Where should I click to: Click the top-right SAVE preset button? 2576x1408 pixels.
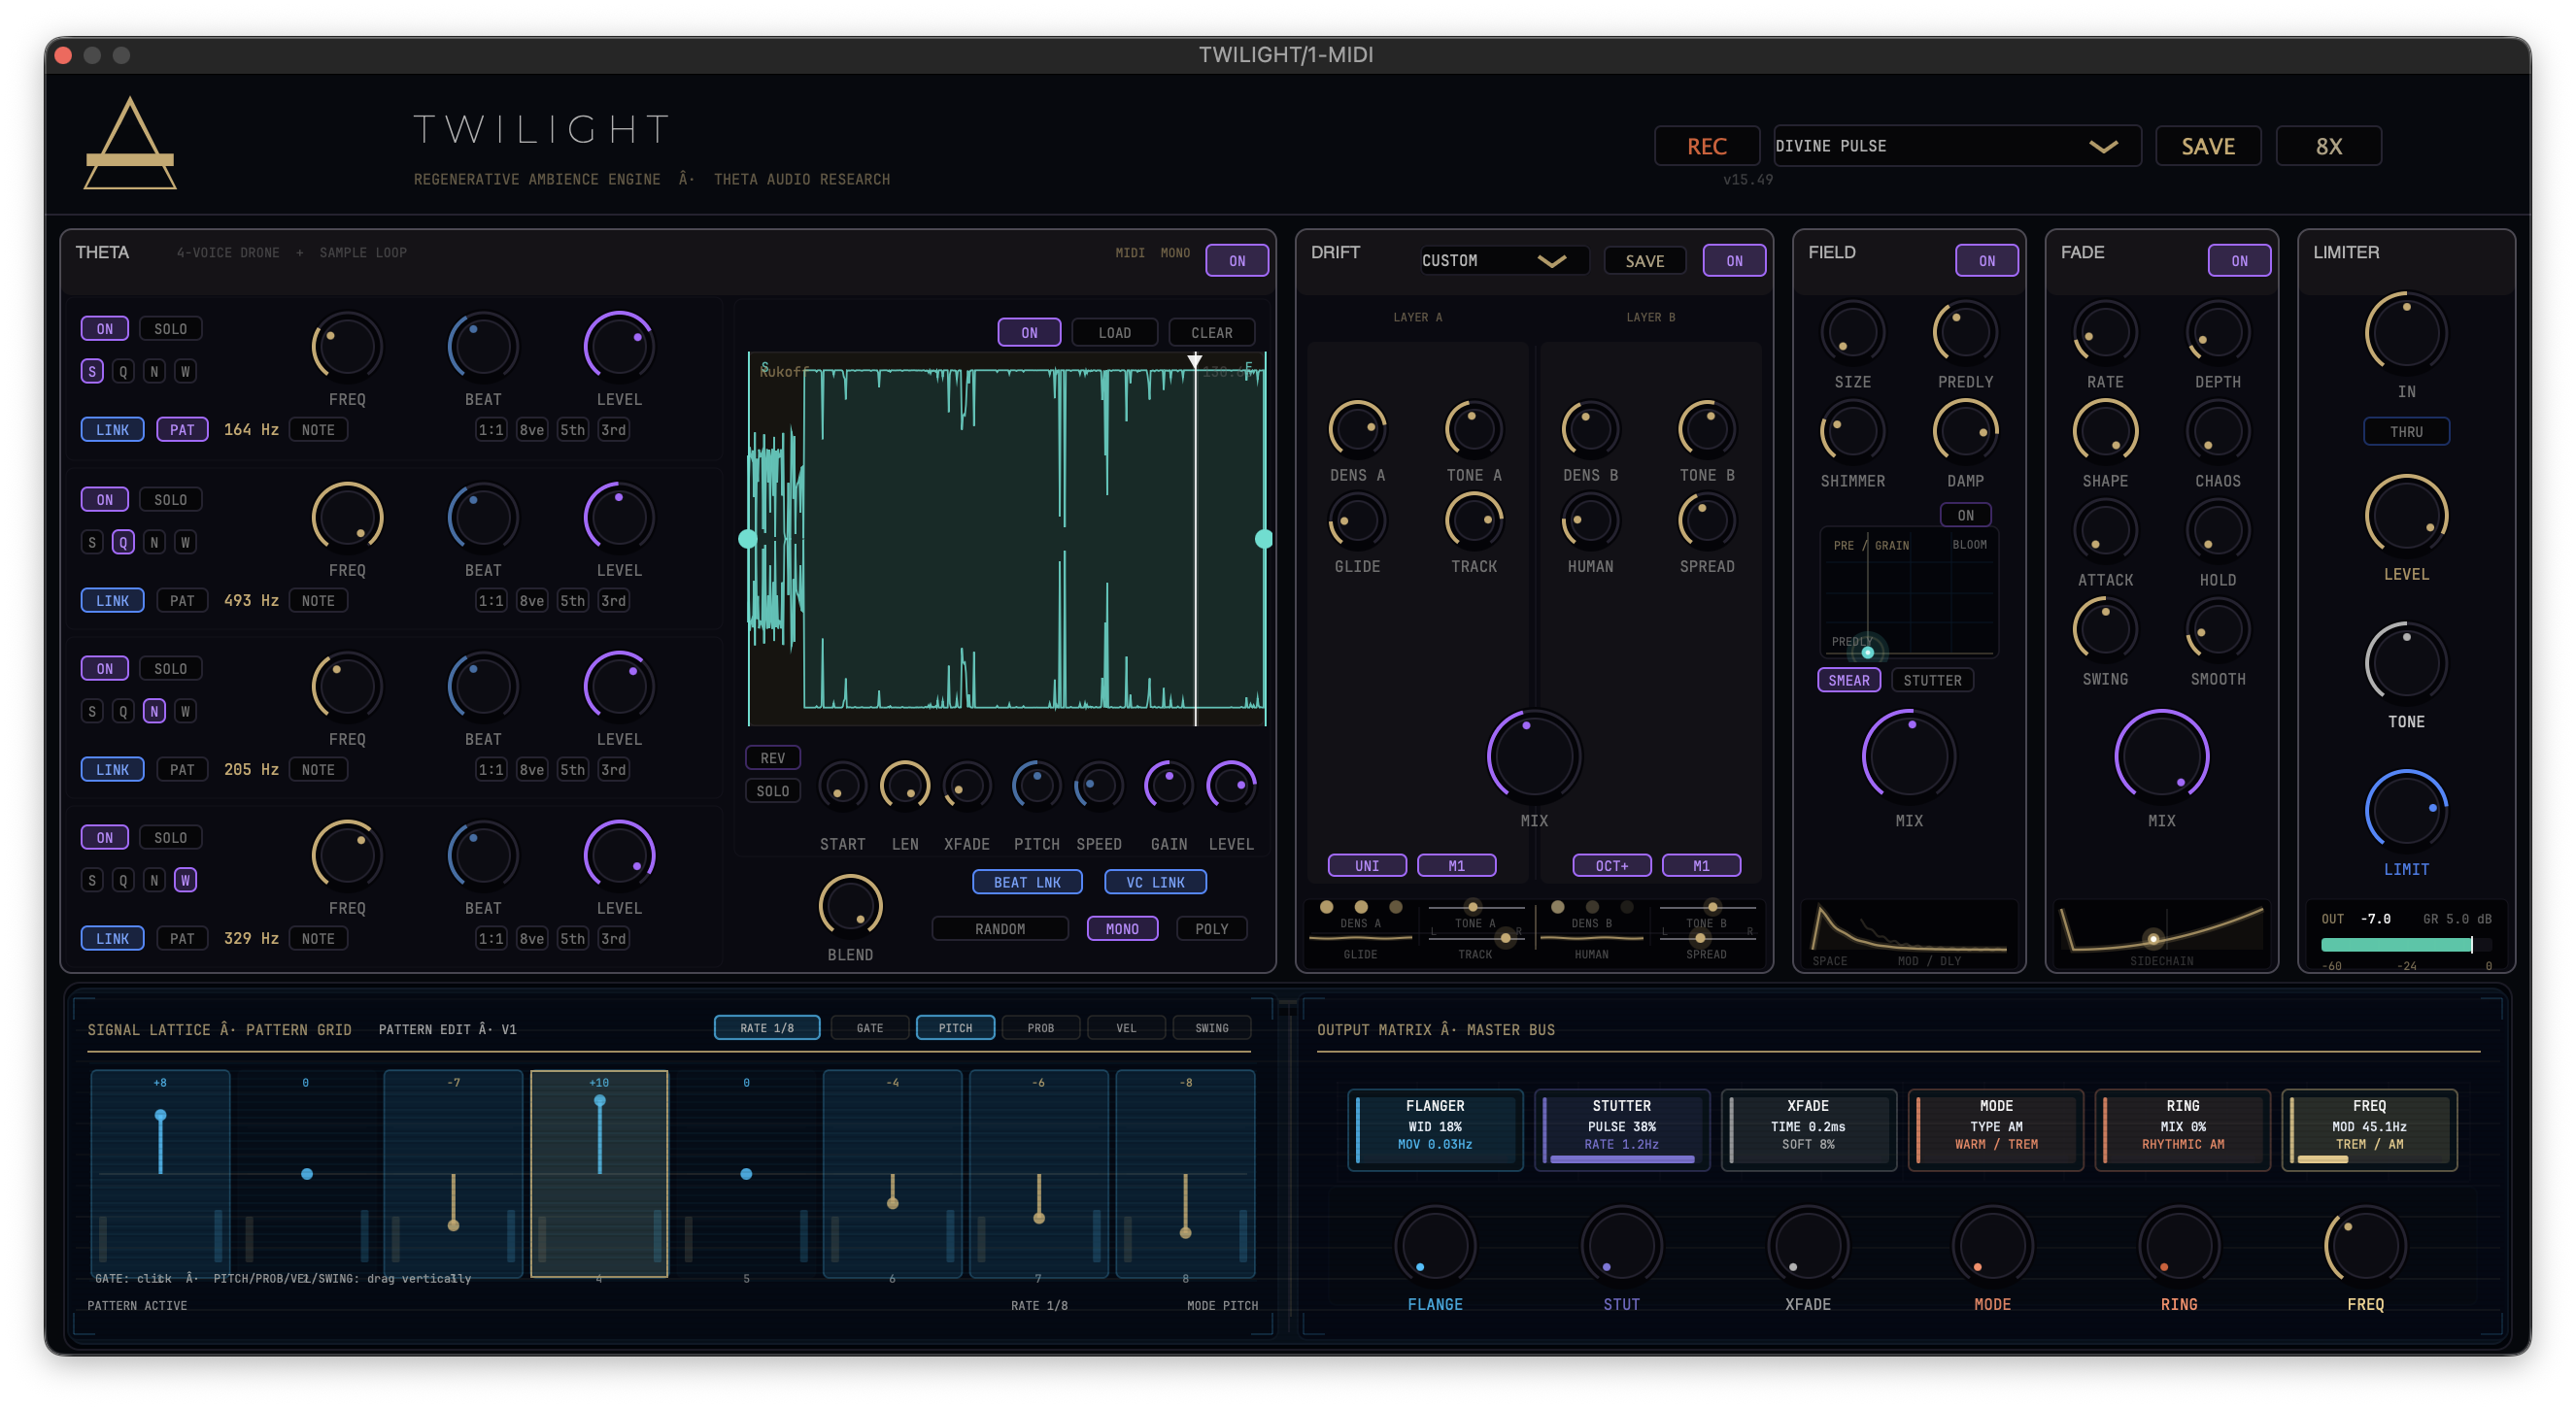[x=2207, y=146]
